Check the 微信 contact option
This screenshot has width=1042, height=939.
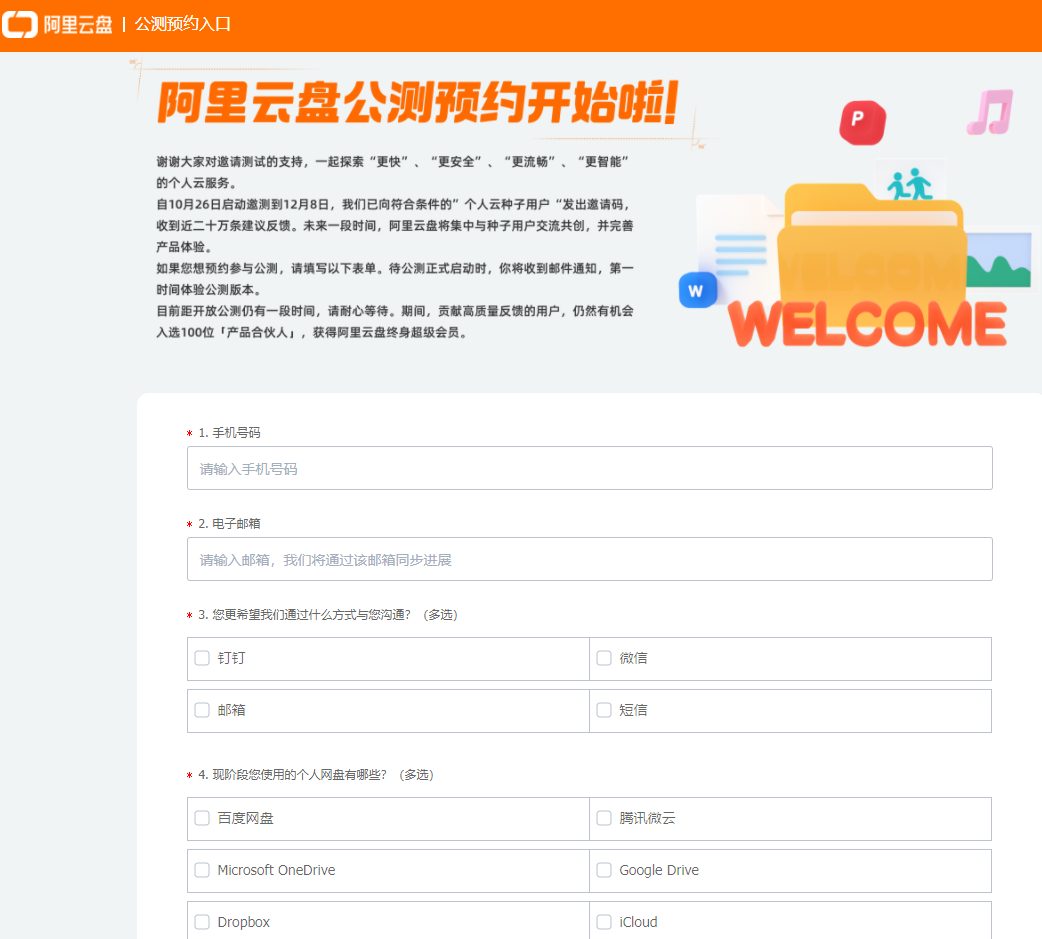pos(604,658)
